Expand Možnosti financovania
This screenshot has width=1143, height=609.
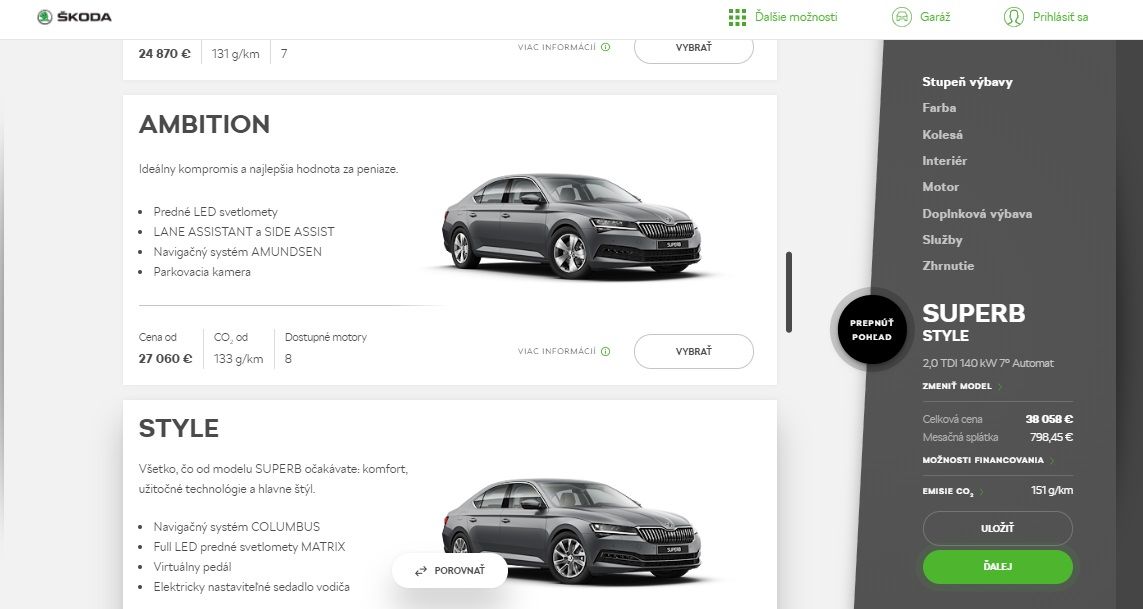point(988,460)
